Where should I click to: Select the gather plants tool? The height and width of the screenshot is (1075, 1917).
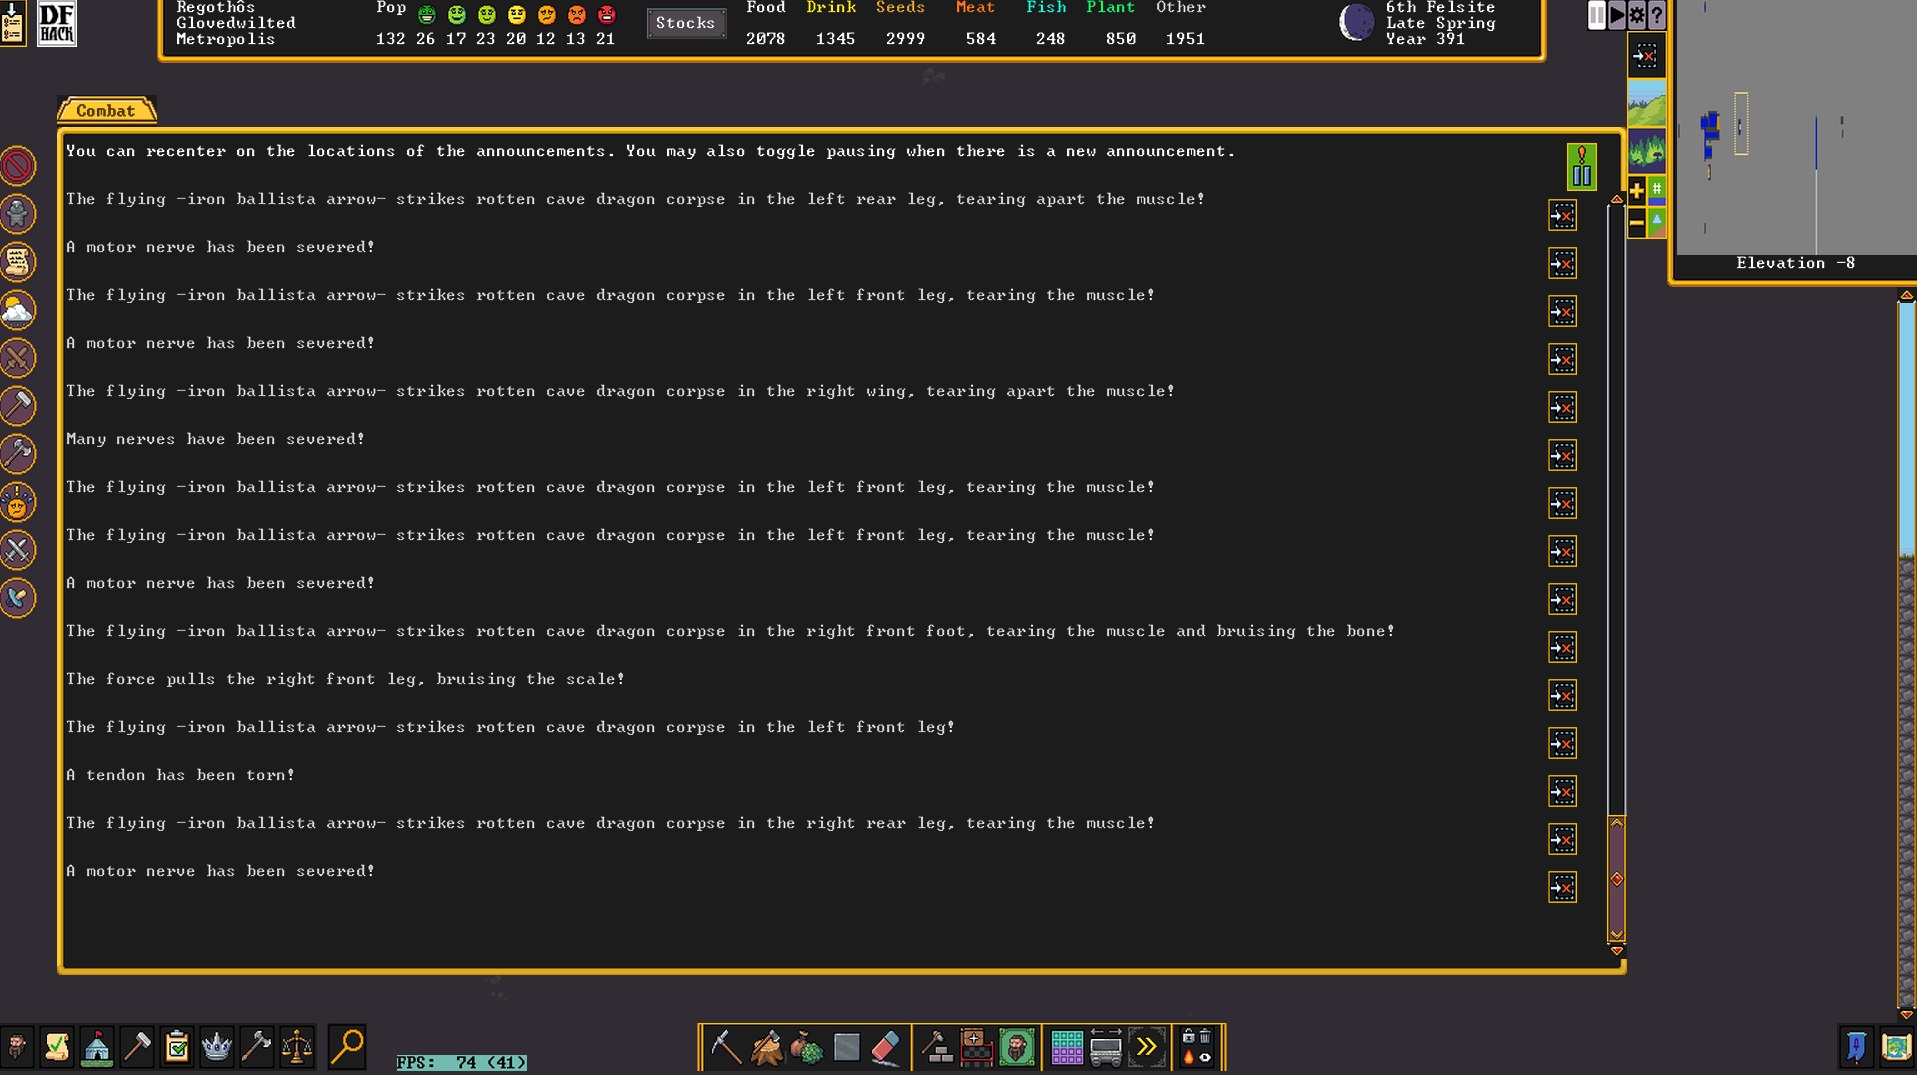coord(806,1047)
